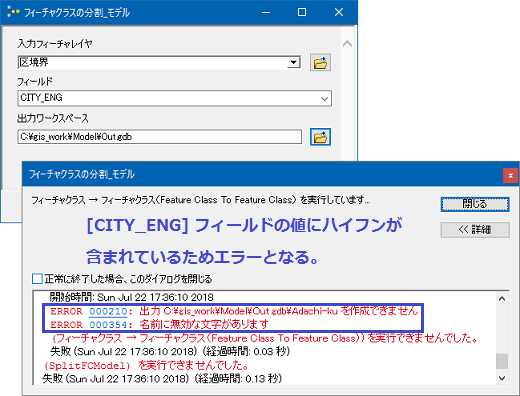Collapse details with << 詳細 button

click(x=475, y=230)
